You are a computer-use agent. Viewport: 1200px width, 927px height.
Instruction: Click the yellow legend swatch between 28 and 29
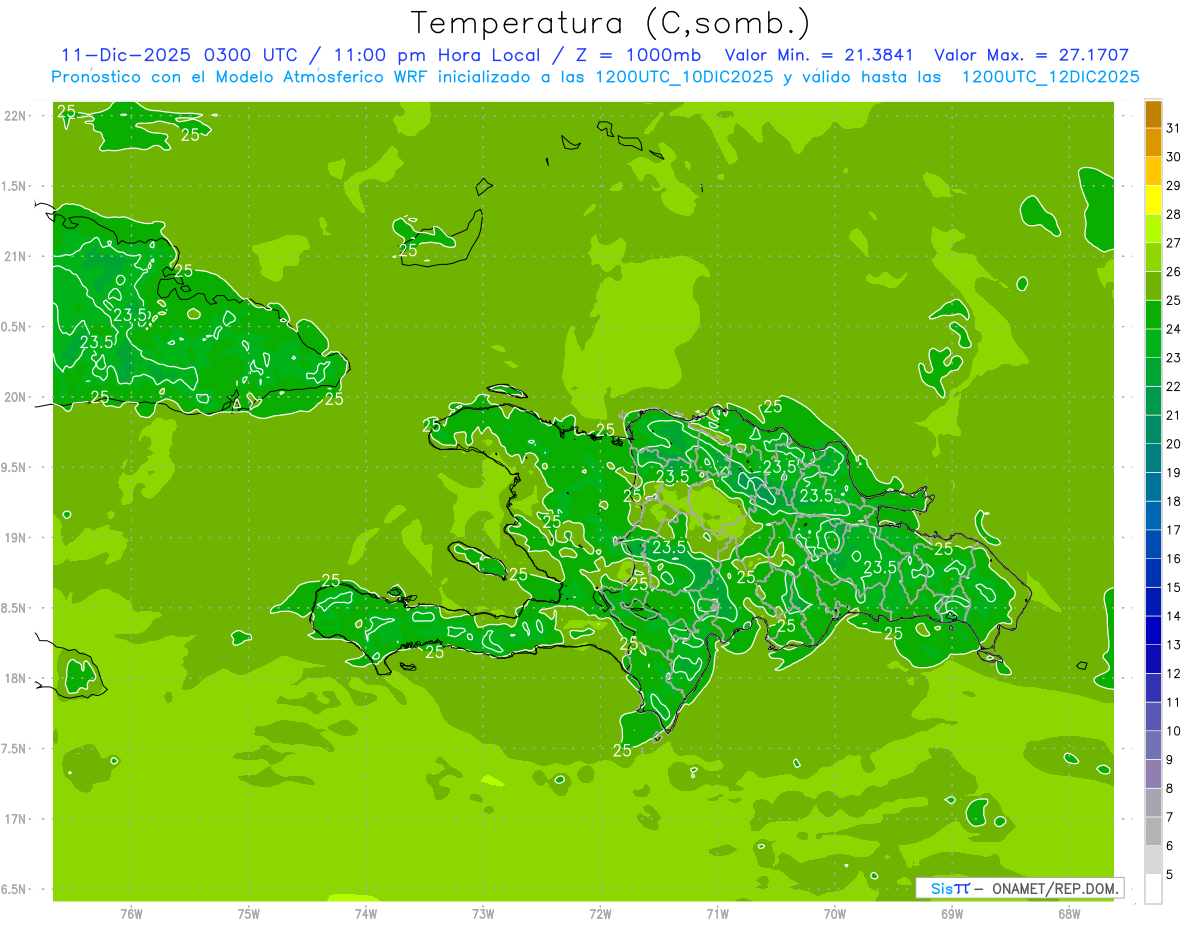point(1153,200)
